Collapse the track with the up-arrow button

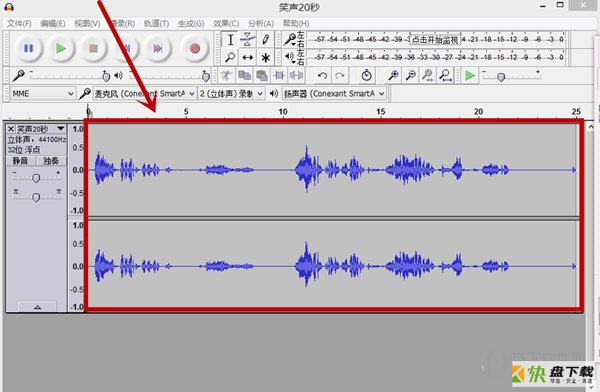[37, 307]
